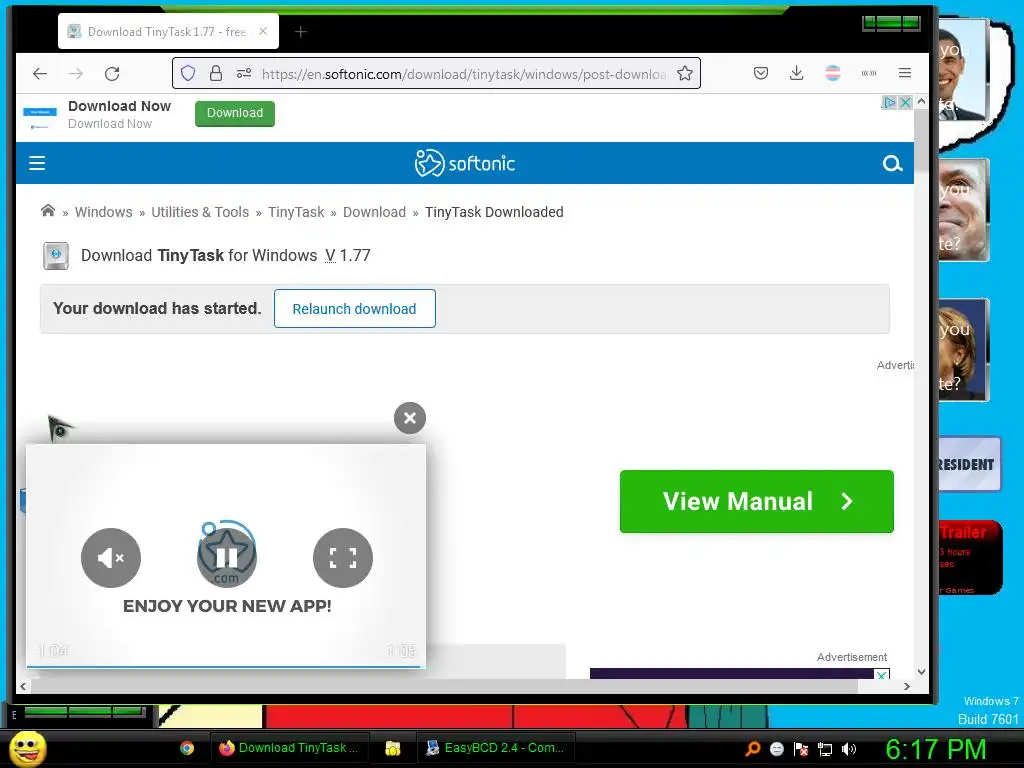Go back to the previous page

point(40,74)
